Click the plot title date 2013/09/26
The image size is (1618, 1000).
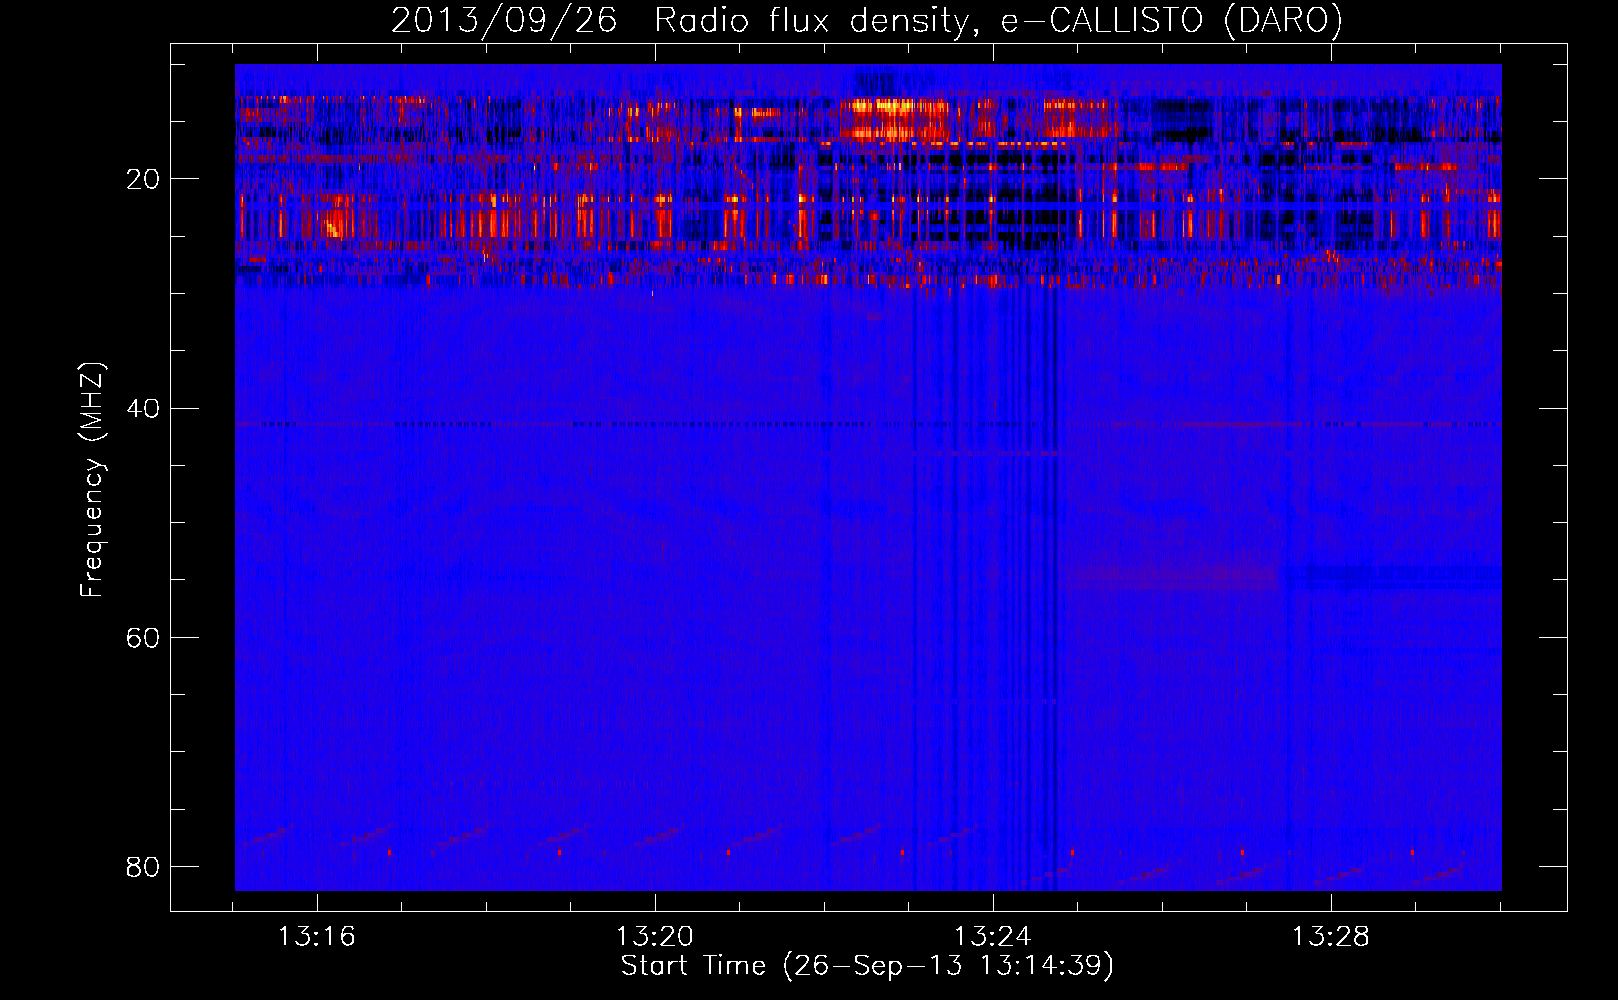[x=504, y=21]
